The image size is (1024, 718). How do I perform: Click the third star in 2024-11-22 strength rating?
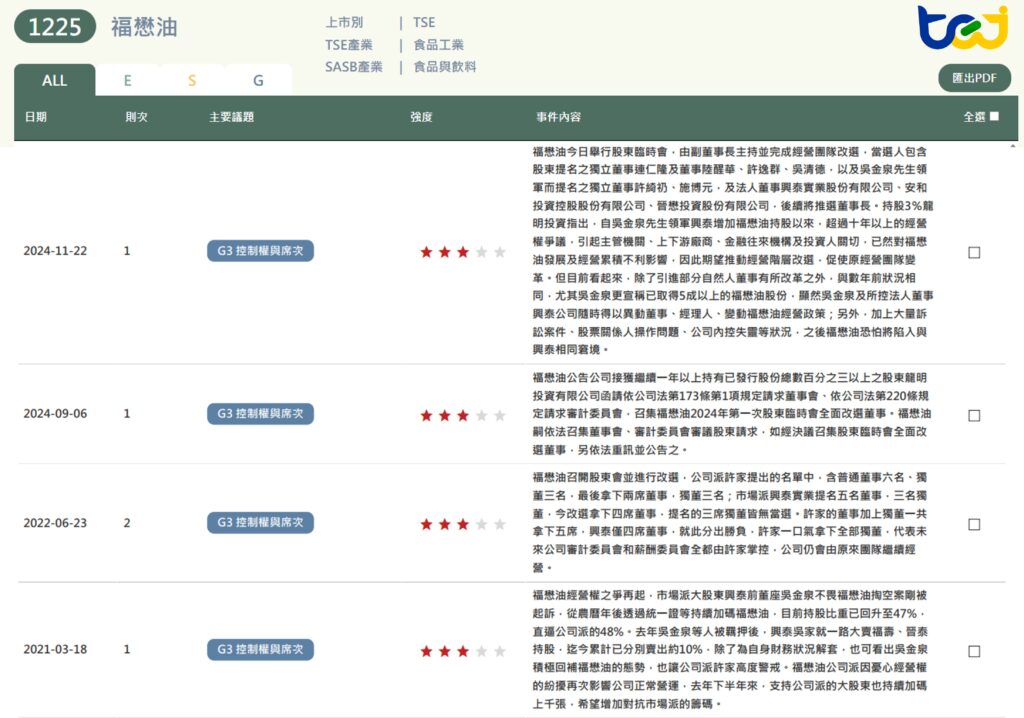[x=461, y=253]
